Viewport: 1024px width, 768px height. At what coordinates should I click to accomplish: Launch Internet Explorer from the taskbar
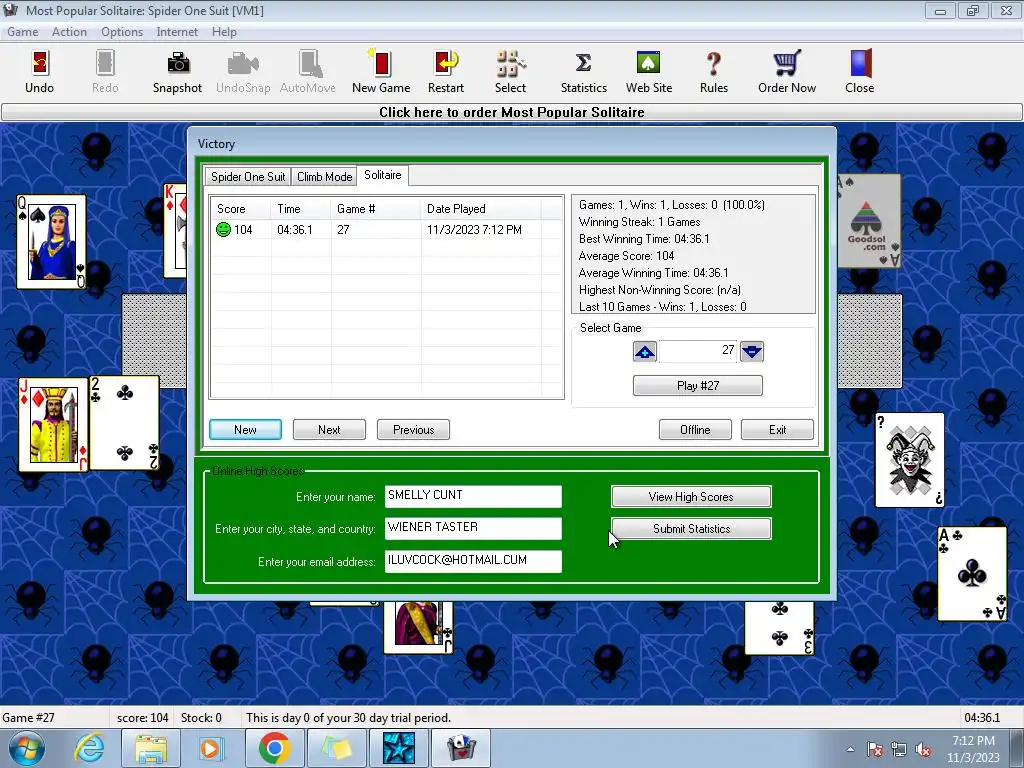point(89,748)
